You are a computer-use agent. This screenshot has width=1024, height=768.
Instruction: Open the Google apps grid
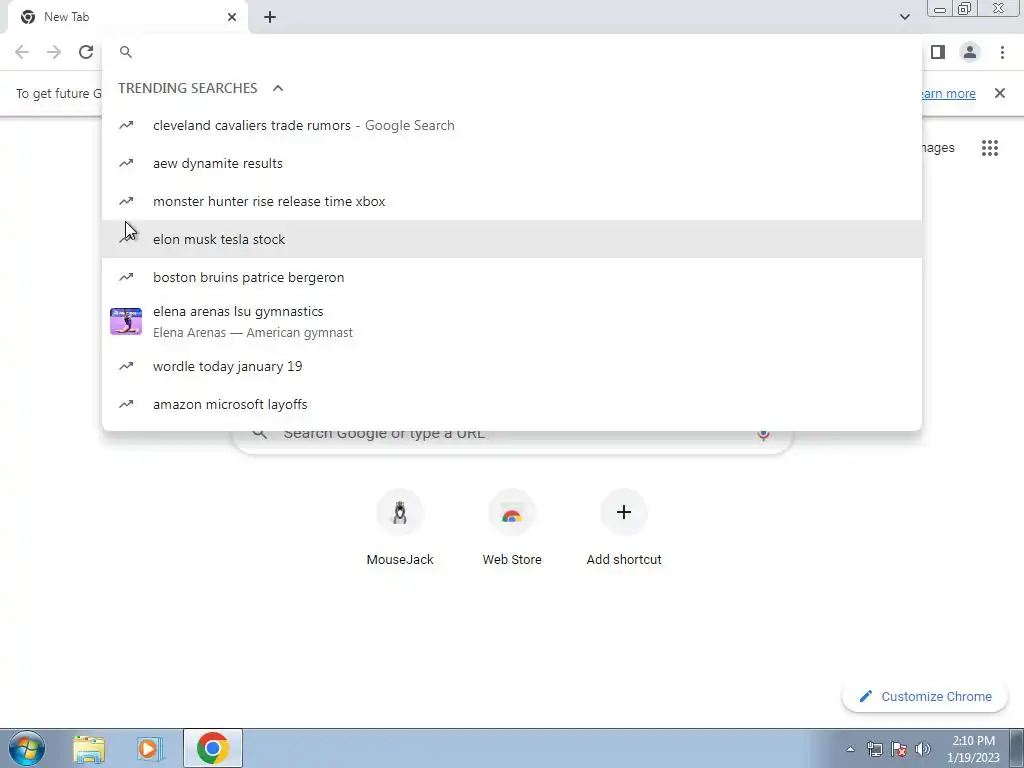point(990,148)
